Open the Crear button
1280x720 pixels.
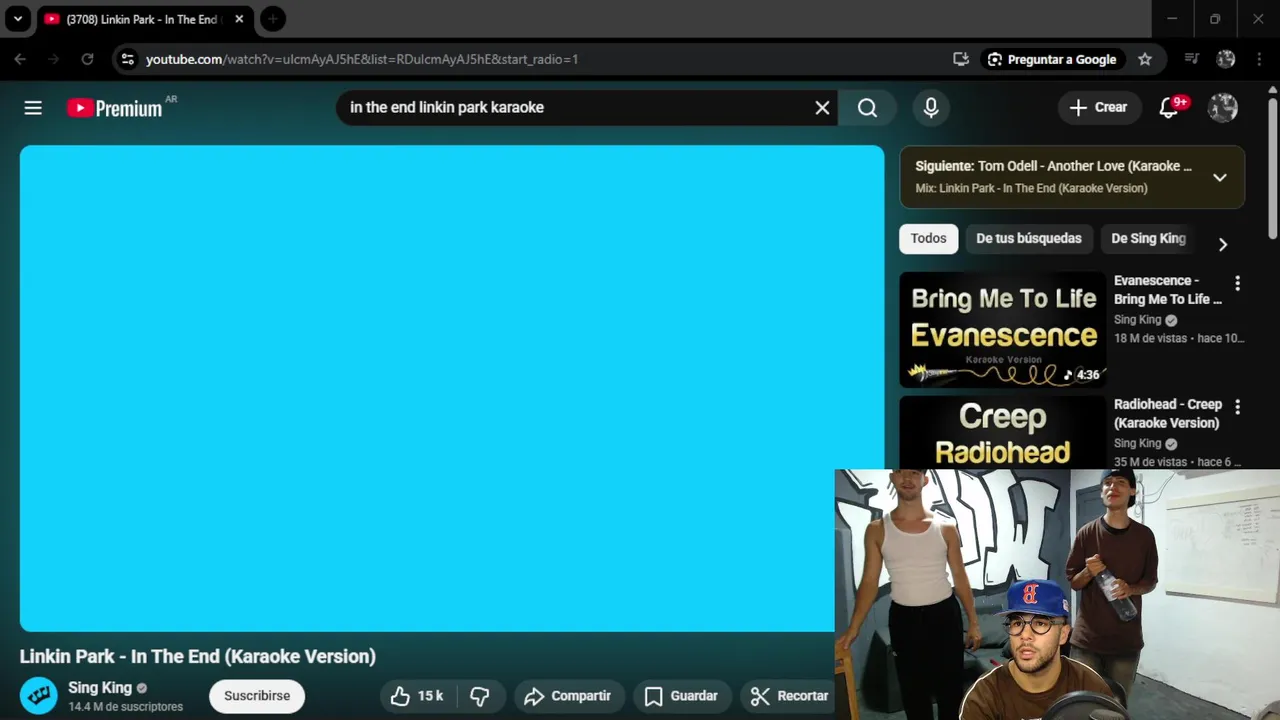click(x=1099, y=108)
